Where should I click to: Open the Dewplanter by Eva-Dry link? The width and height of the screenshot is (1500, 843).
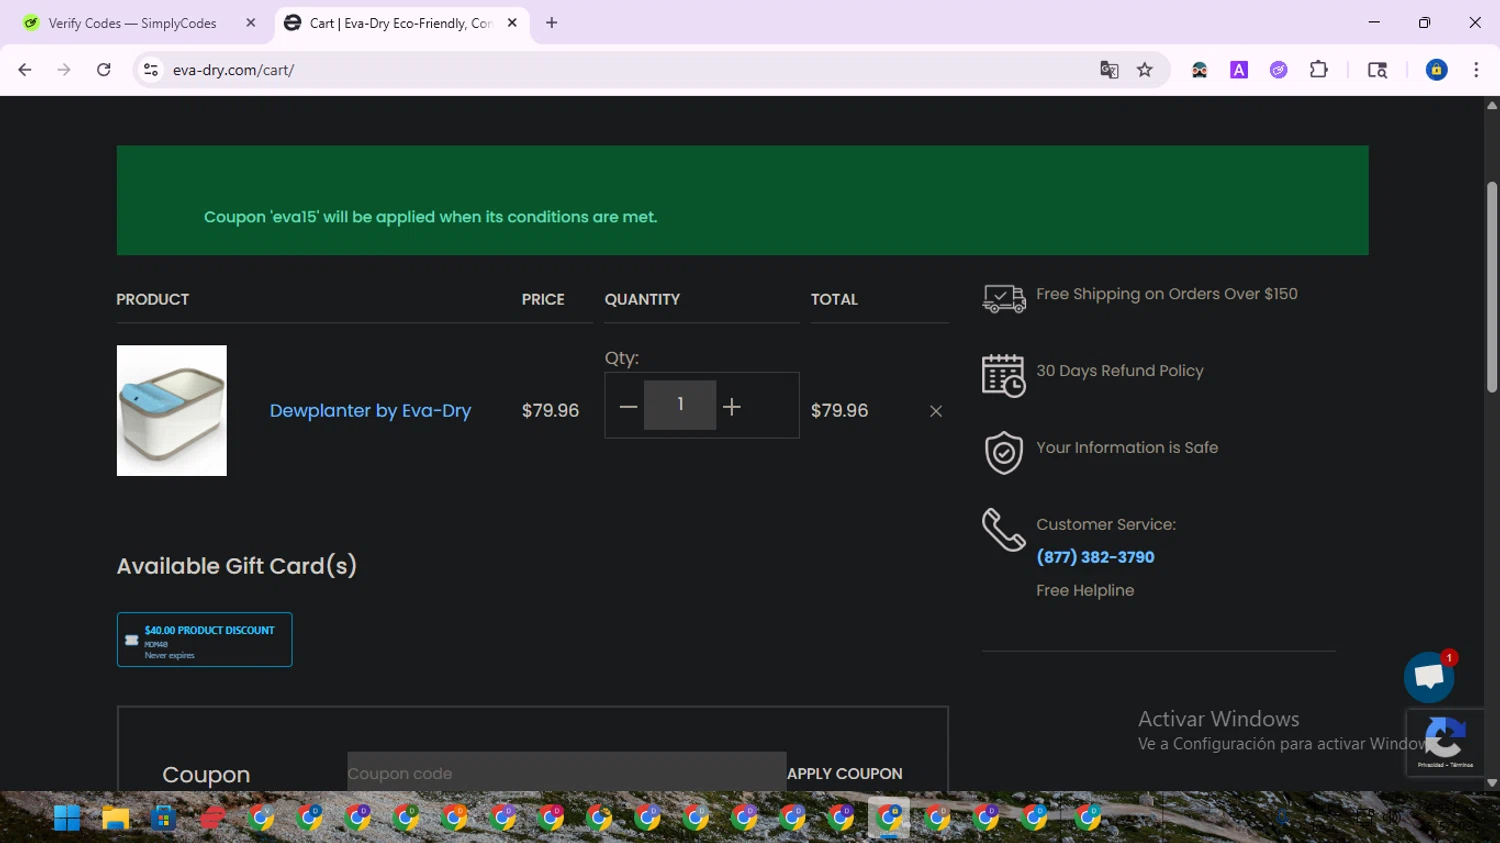pyautogui.click(x=370, y=411)
